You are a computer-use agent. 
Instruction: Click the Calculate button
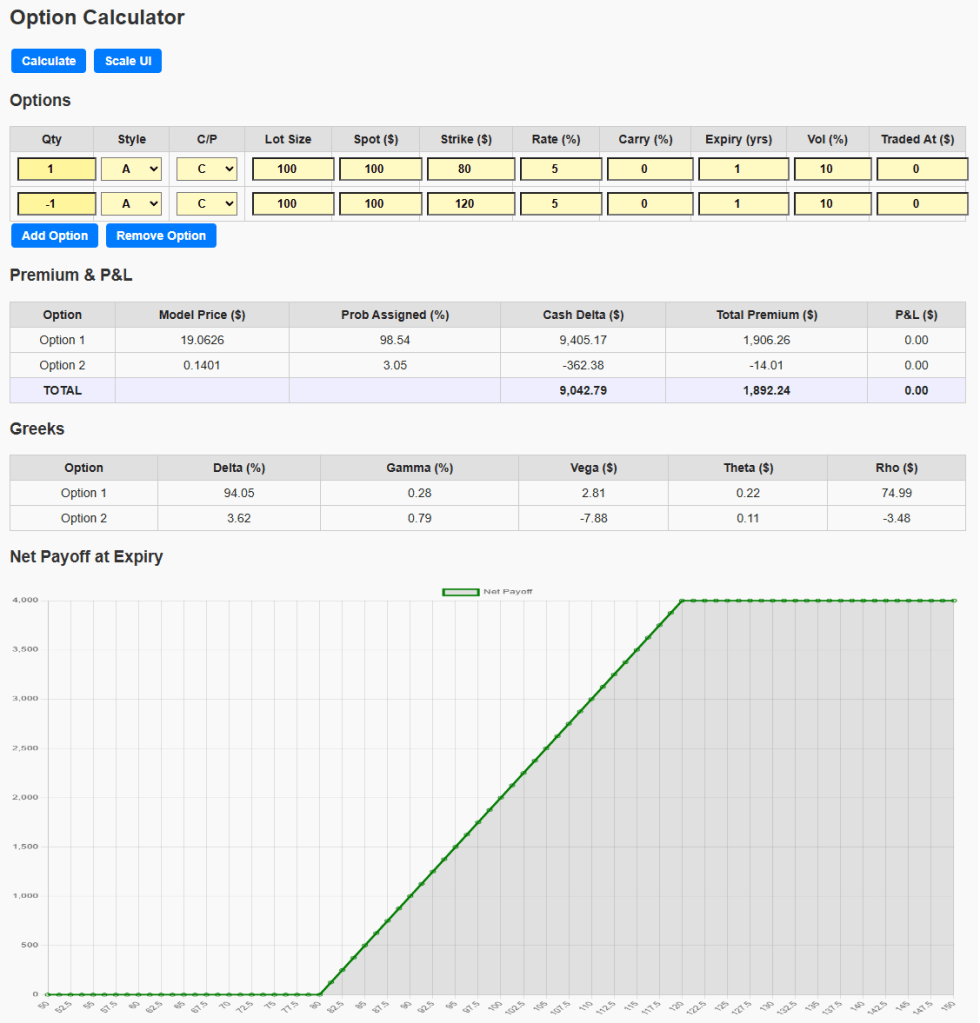tap(49, 61)
